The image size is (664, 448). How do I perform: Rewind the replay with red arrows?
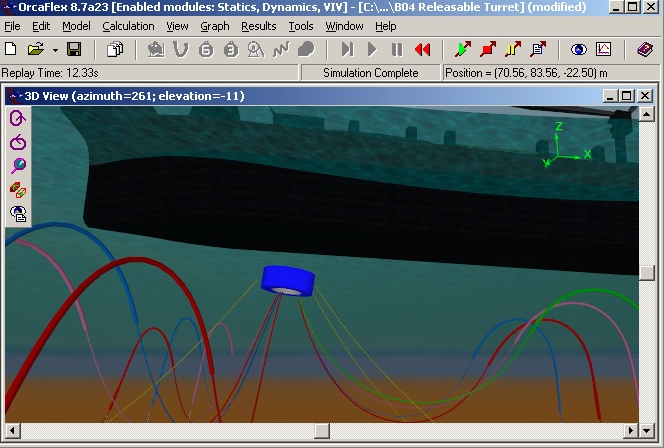[422, 50]
